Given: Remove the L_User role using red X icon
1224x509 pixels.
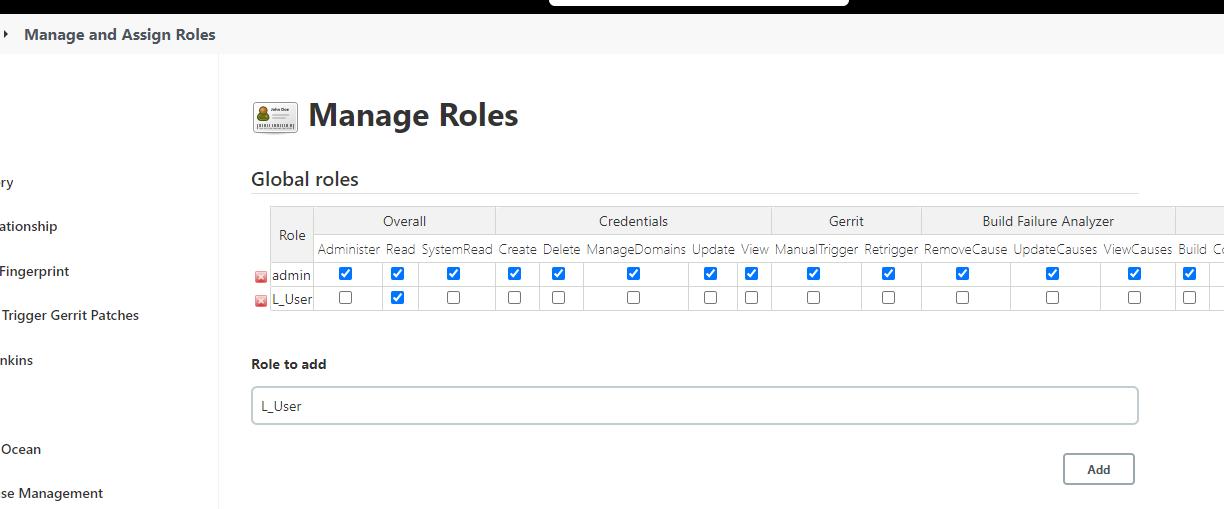Looking at the screenshot, I should coord(261,300).
